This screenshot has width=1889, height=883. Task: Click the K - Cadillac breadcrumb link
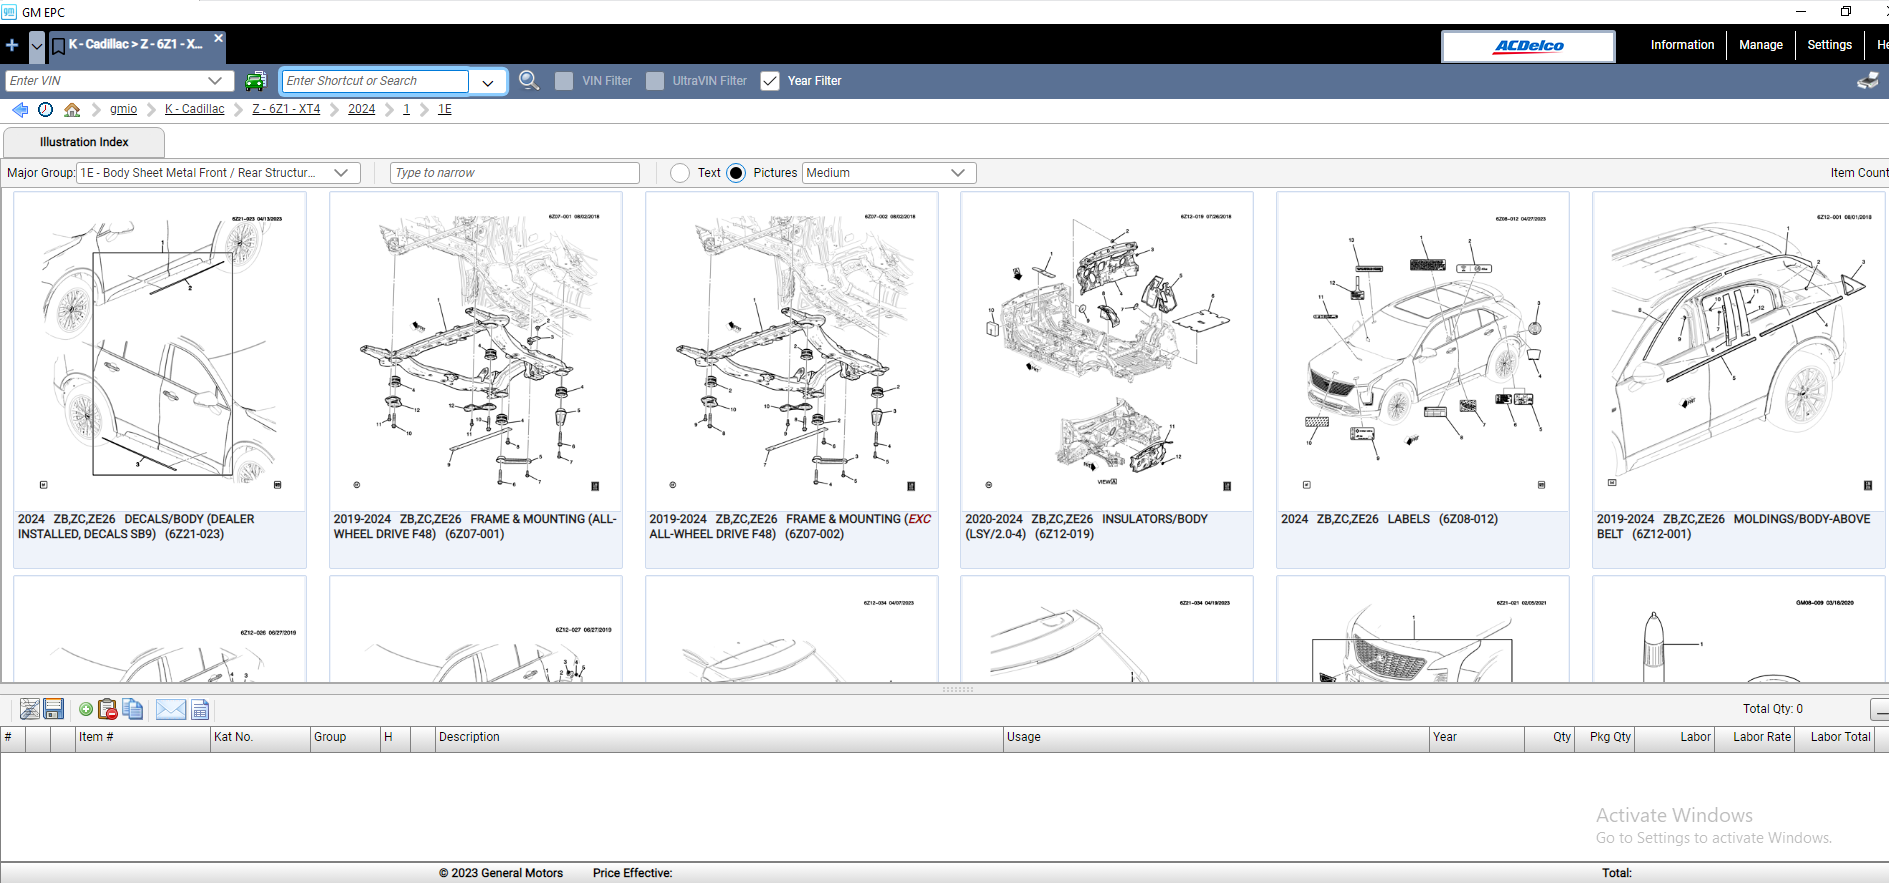click(194, 109)
